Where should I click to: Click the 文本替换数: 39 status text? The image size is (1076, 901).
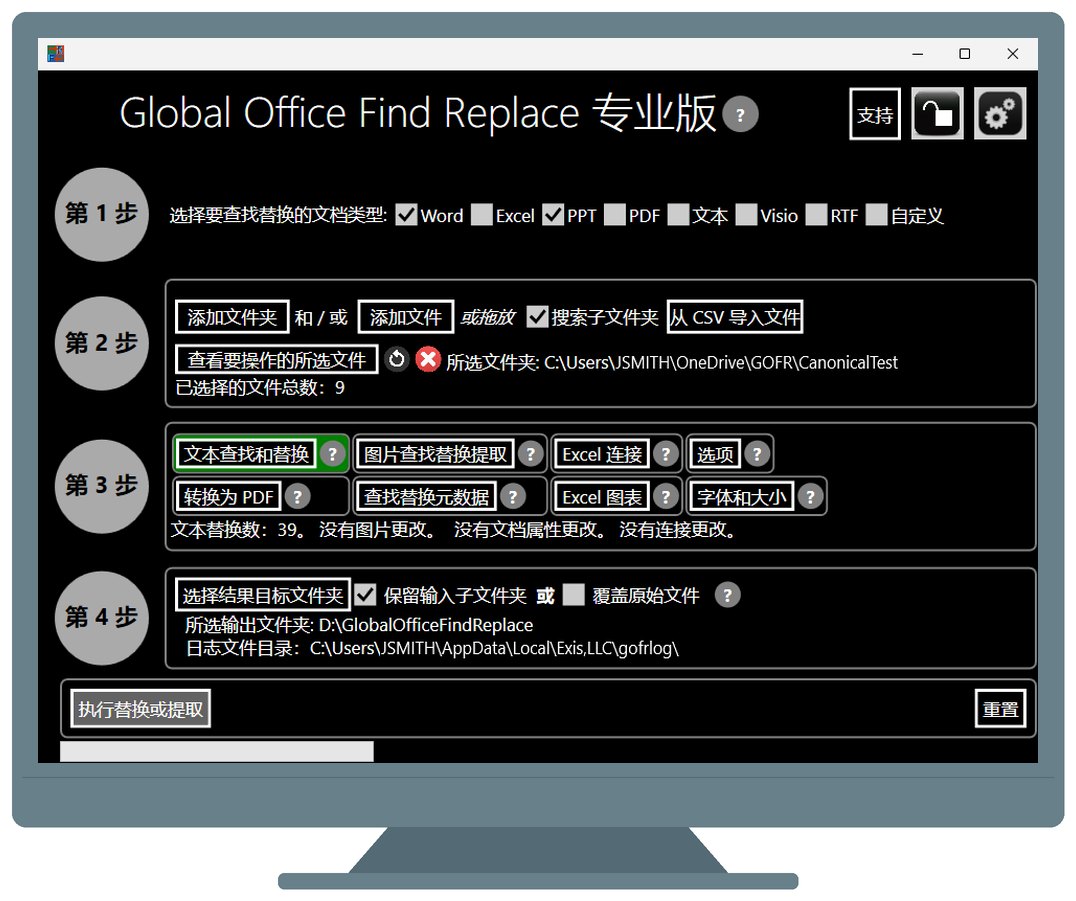[x=239, y=530]
